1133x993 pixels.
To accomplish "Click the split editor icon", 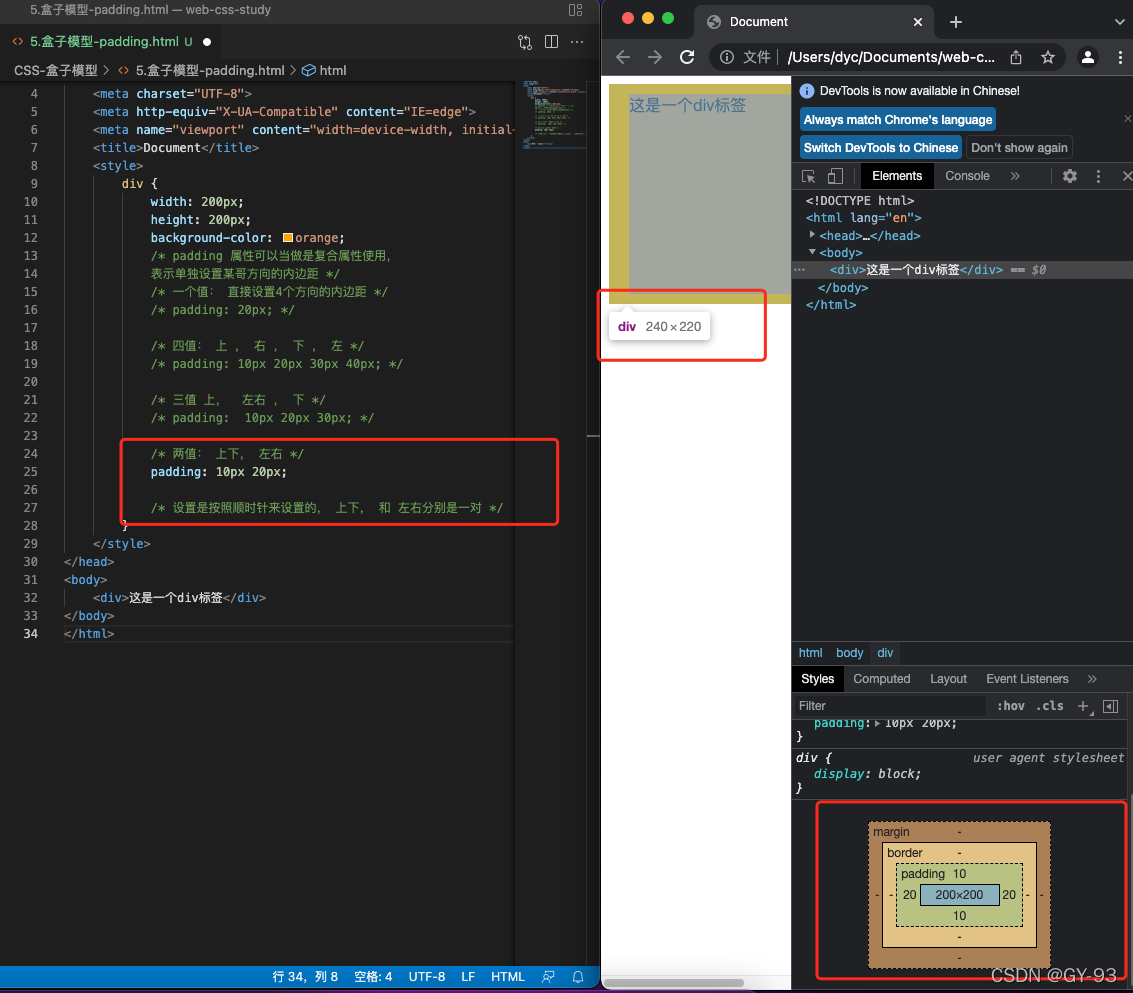I will pyautogui.click(x=551, y=42).
